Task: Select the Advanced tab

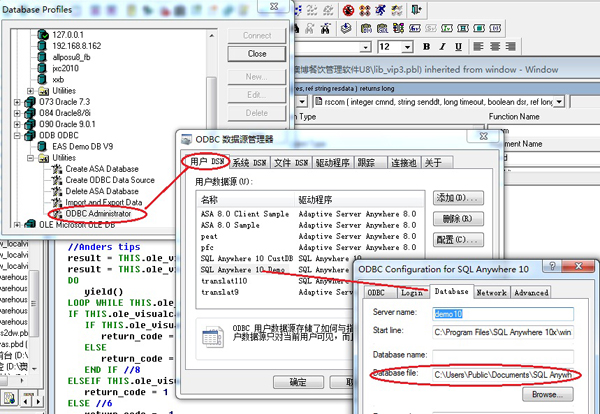Action: [531, 292]
